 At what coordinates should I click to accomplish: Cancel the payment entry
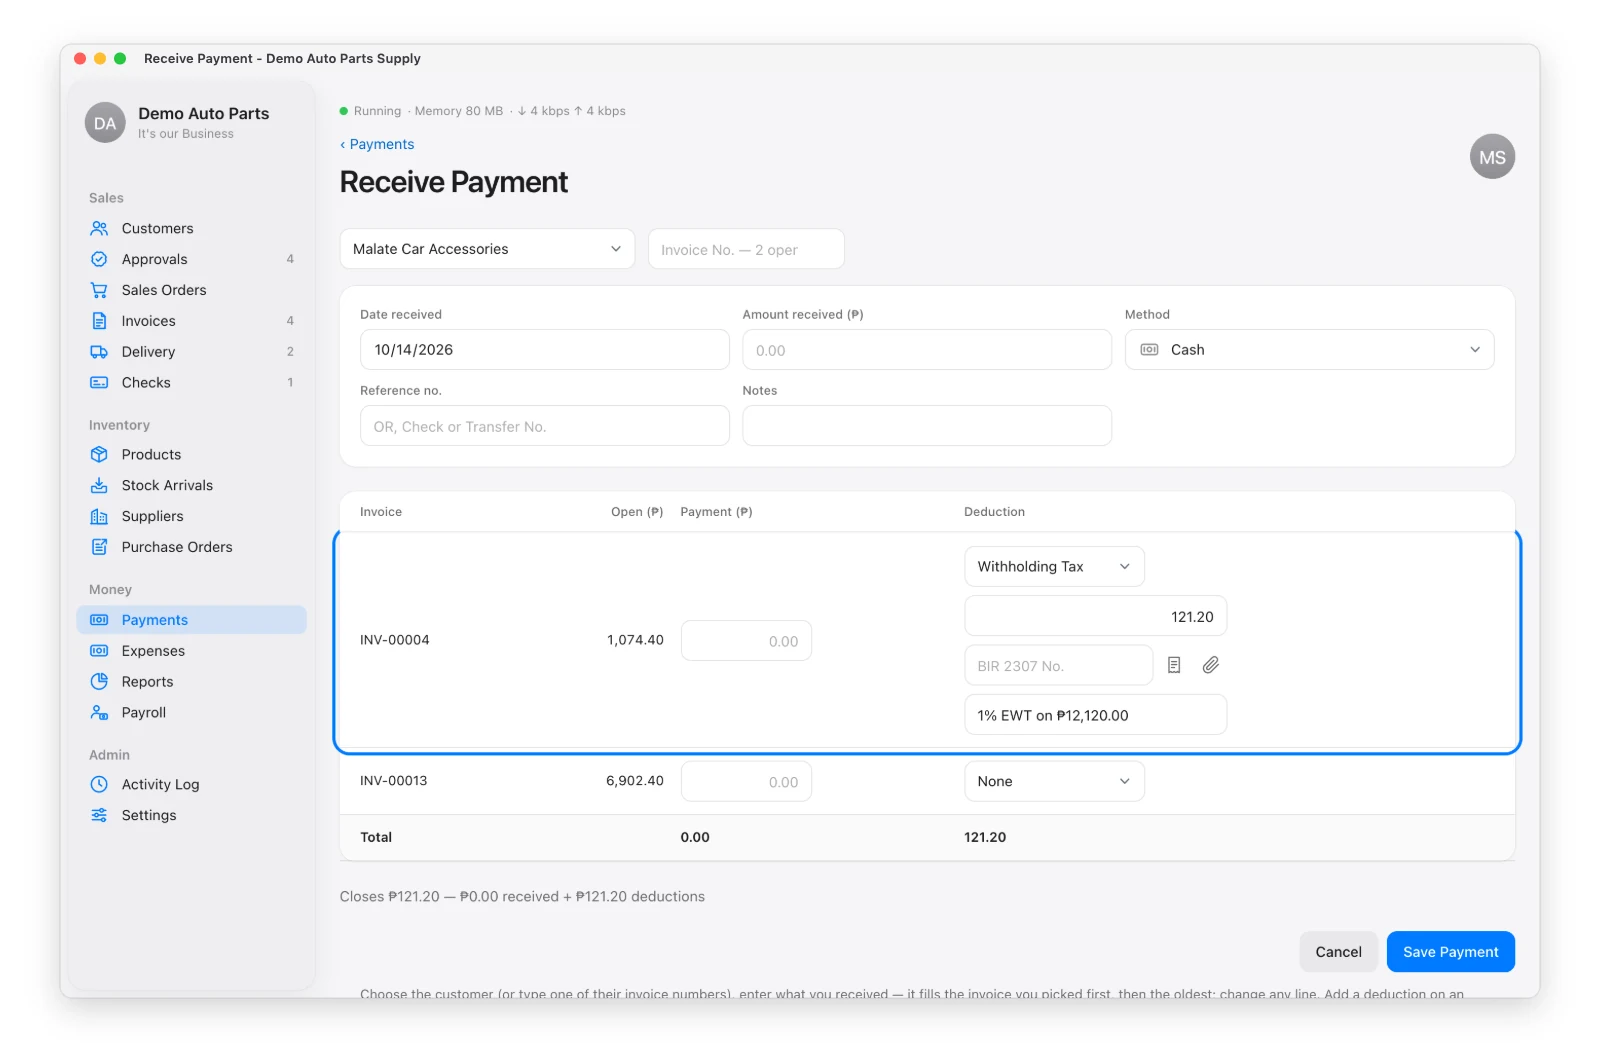[x=1338, y=952]
